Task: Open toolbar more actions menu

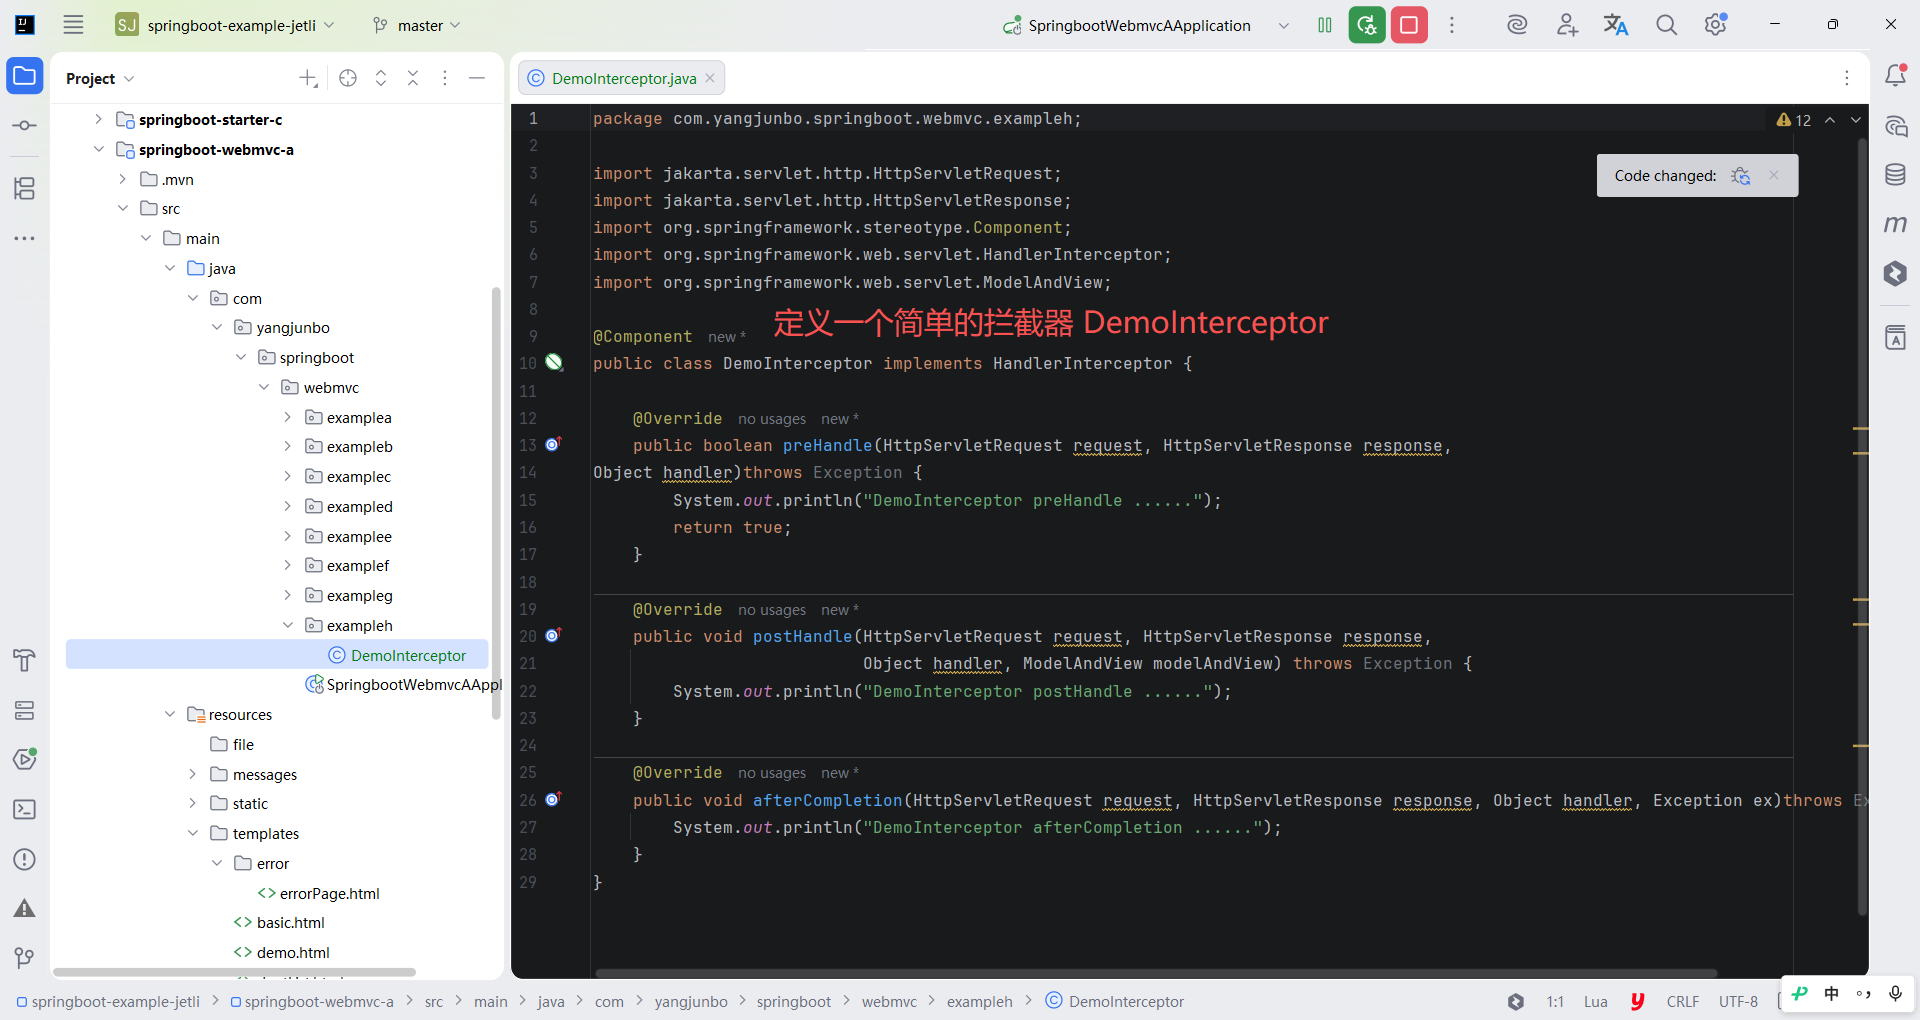Action: point(1452,25)
